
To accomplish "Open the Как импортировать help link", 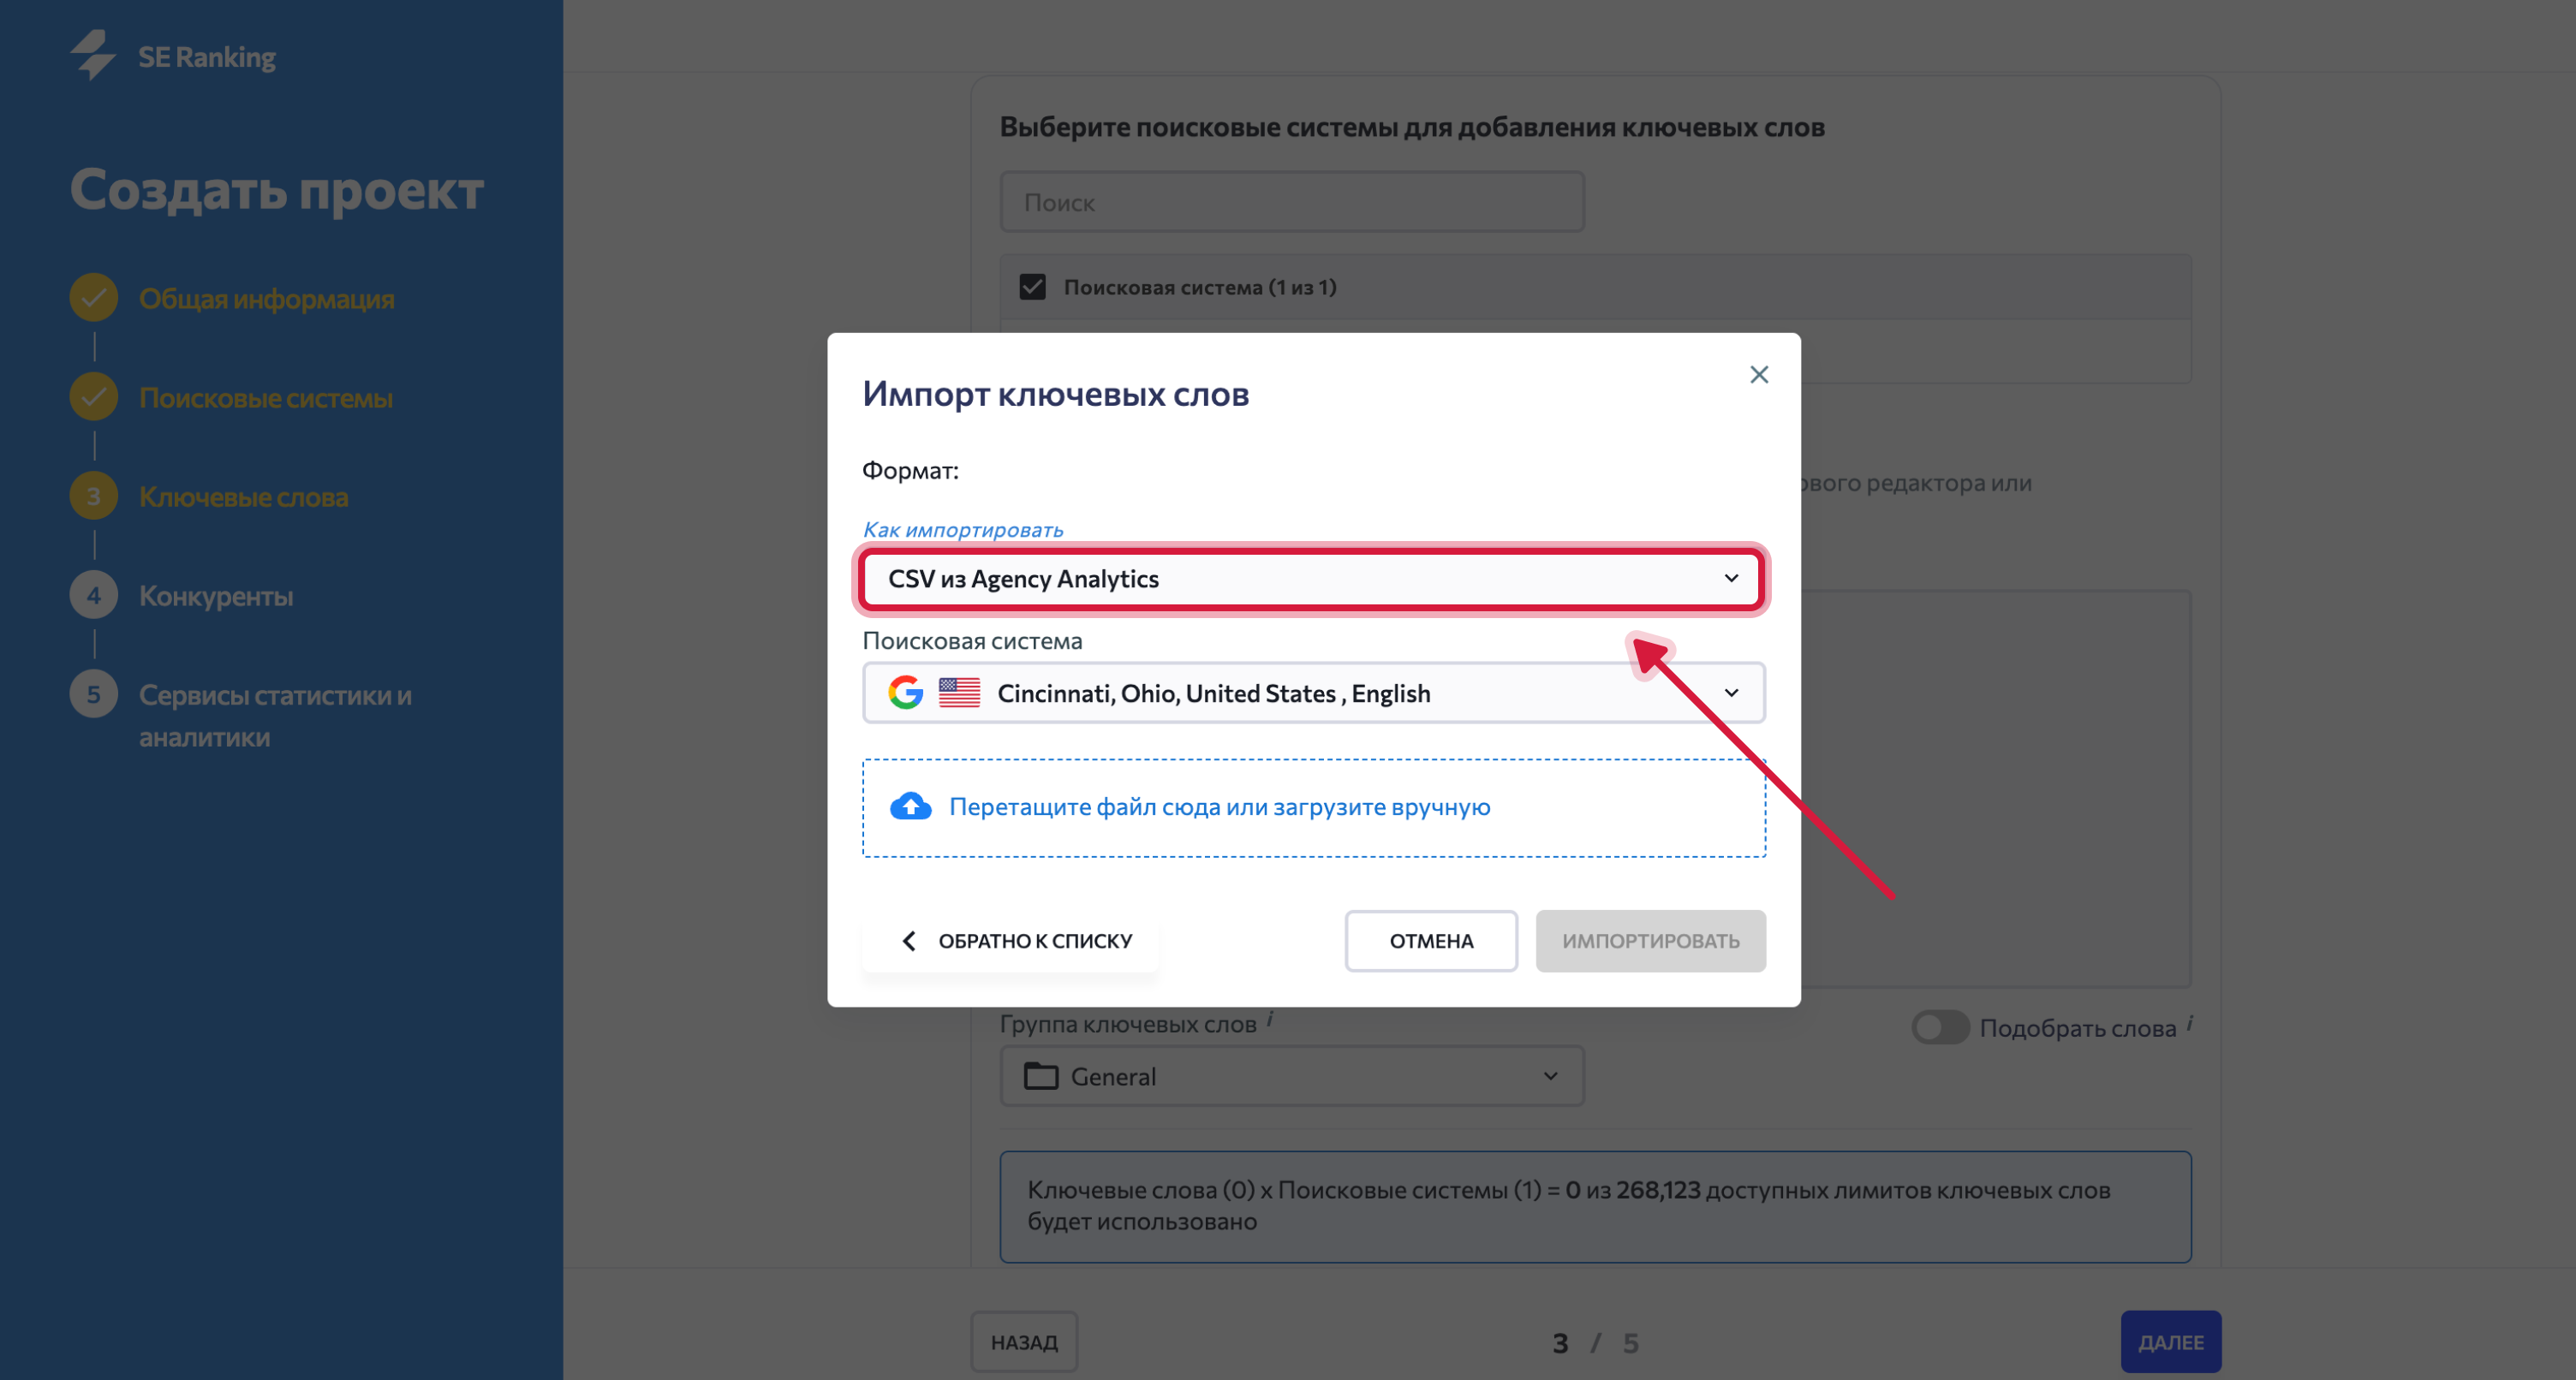I will pyautogui.click(x=962, y=529).
